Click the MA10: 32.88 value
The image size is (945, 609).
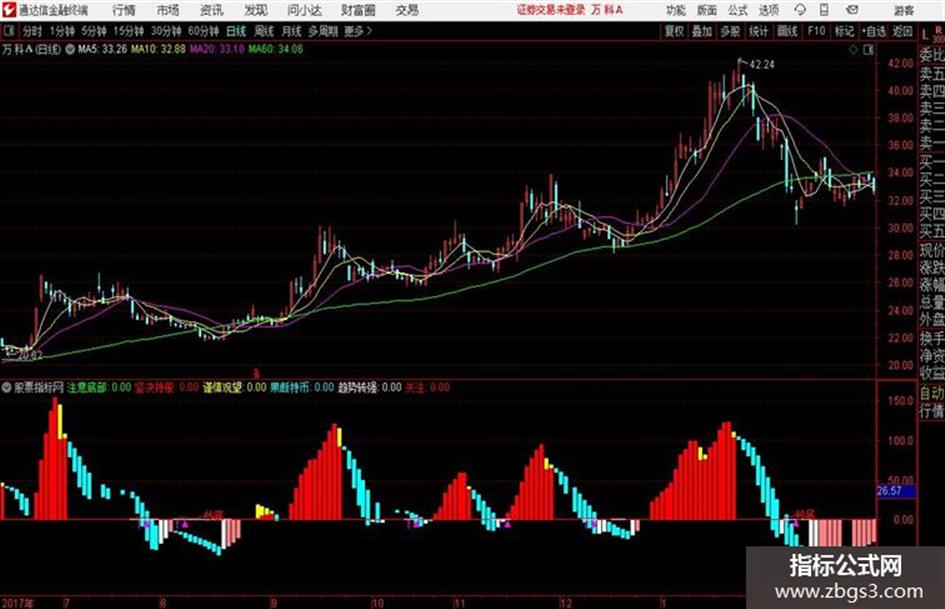[159, 49]
